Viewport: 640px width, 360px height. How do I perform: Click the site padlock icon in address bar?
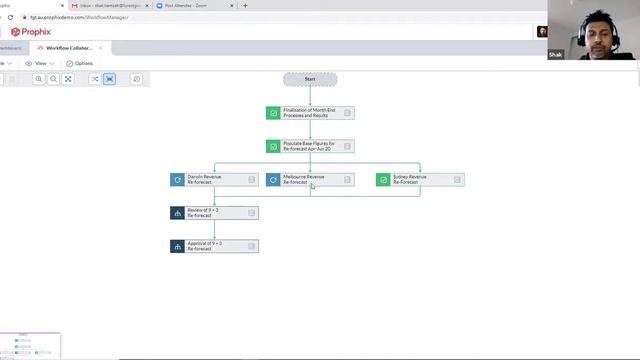point(24,18)
